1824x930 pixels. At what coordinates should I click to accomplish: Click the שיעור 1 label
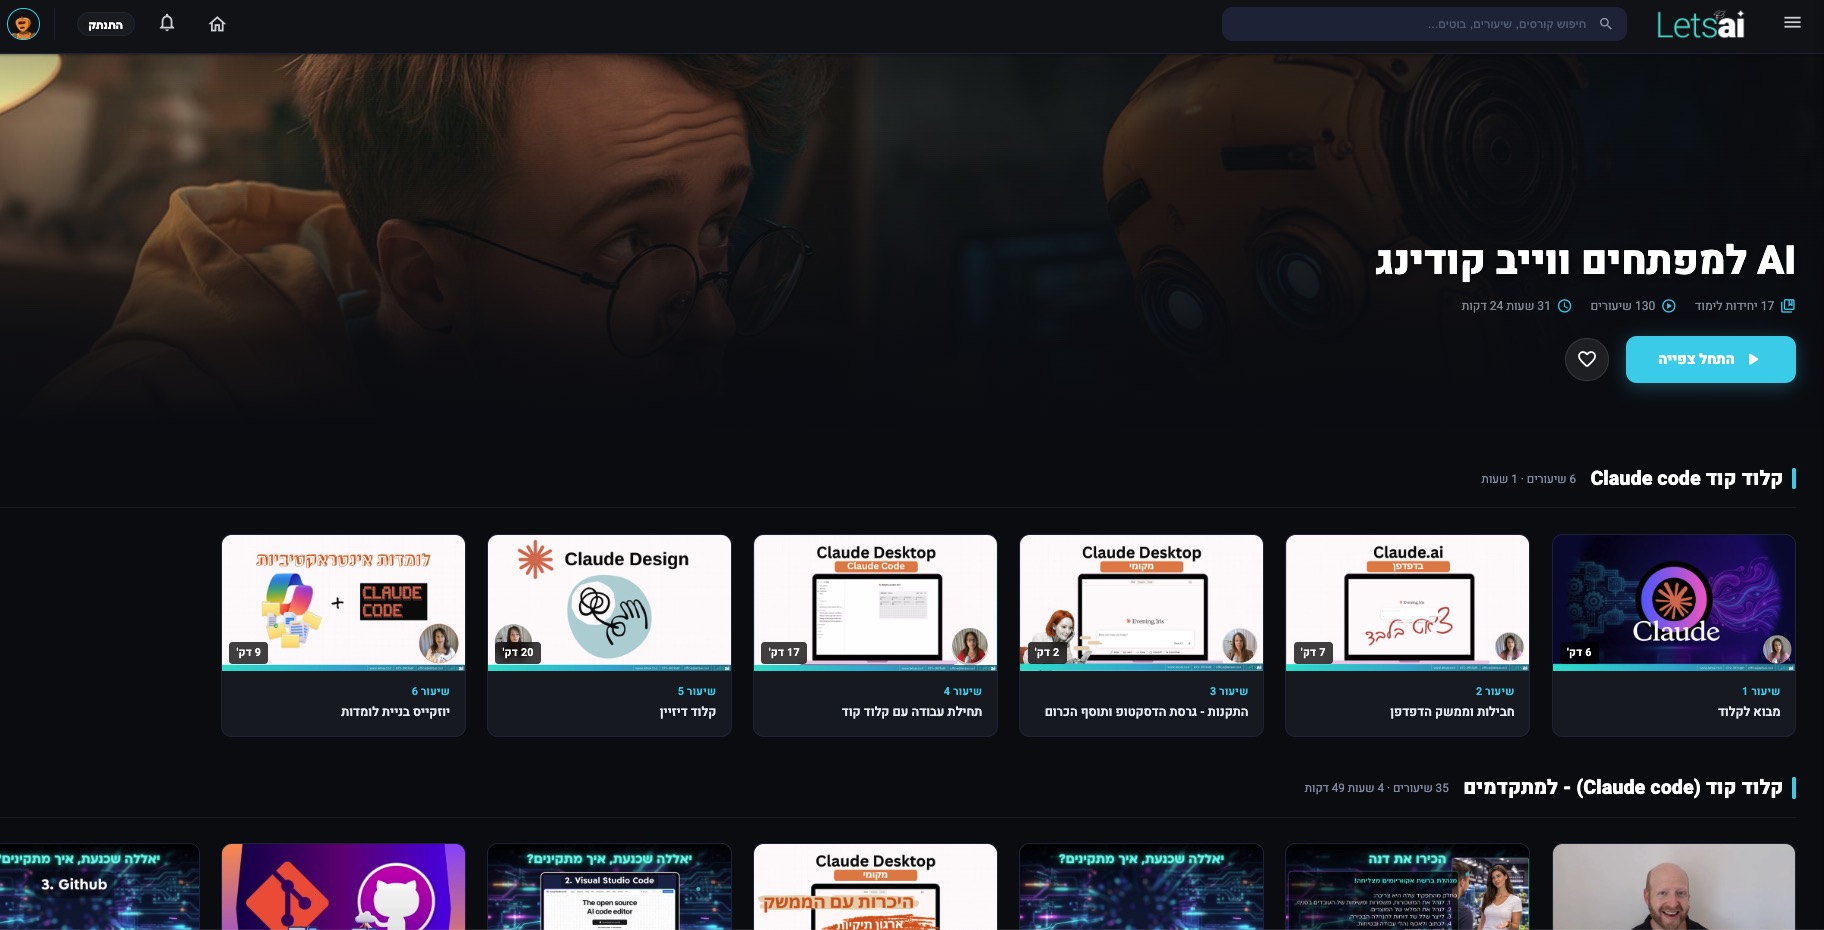1761,691
